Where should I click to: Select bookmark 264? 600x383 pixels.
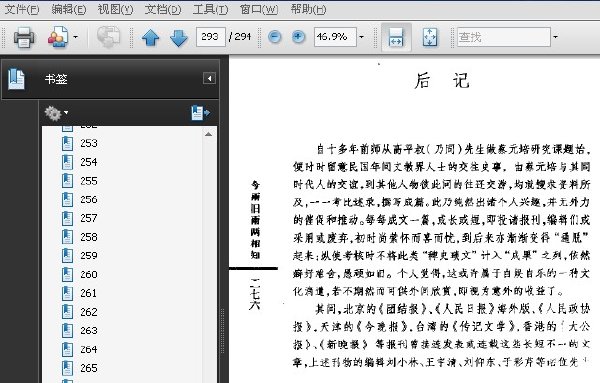click(80, 349)
